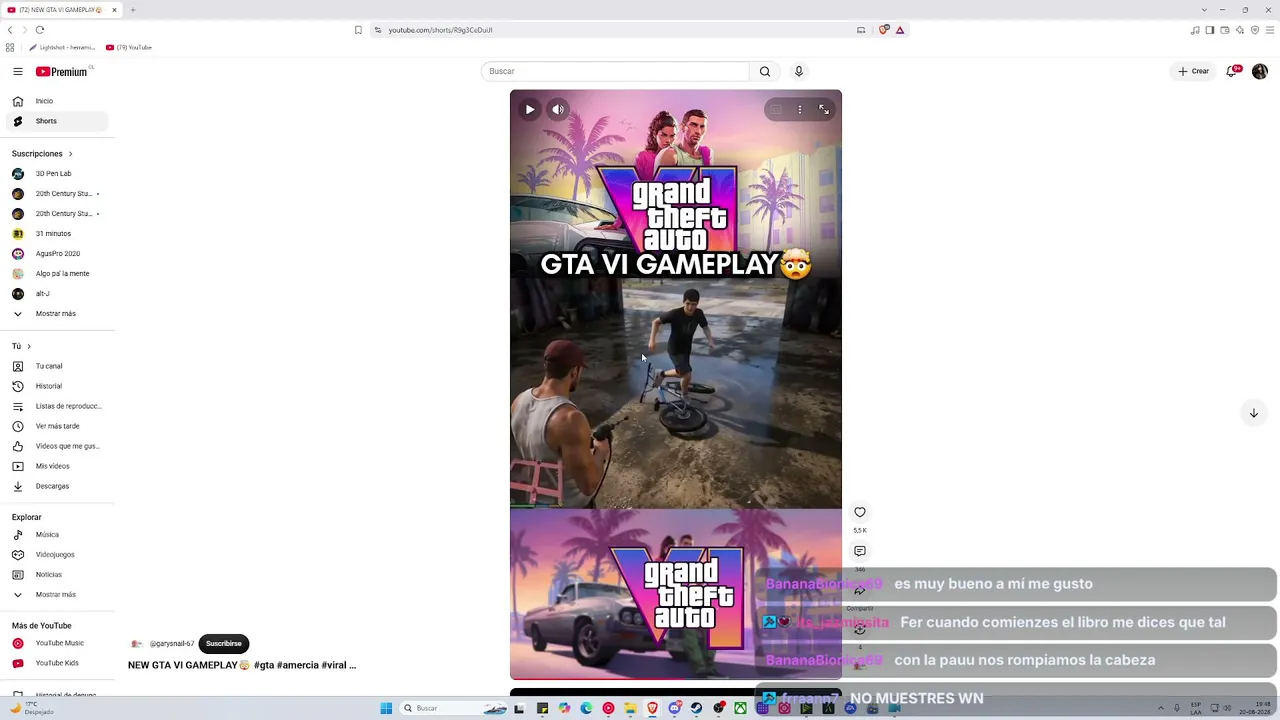Go to the next Short with down arrow

1253,413
